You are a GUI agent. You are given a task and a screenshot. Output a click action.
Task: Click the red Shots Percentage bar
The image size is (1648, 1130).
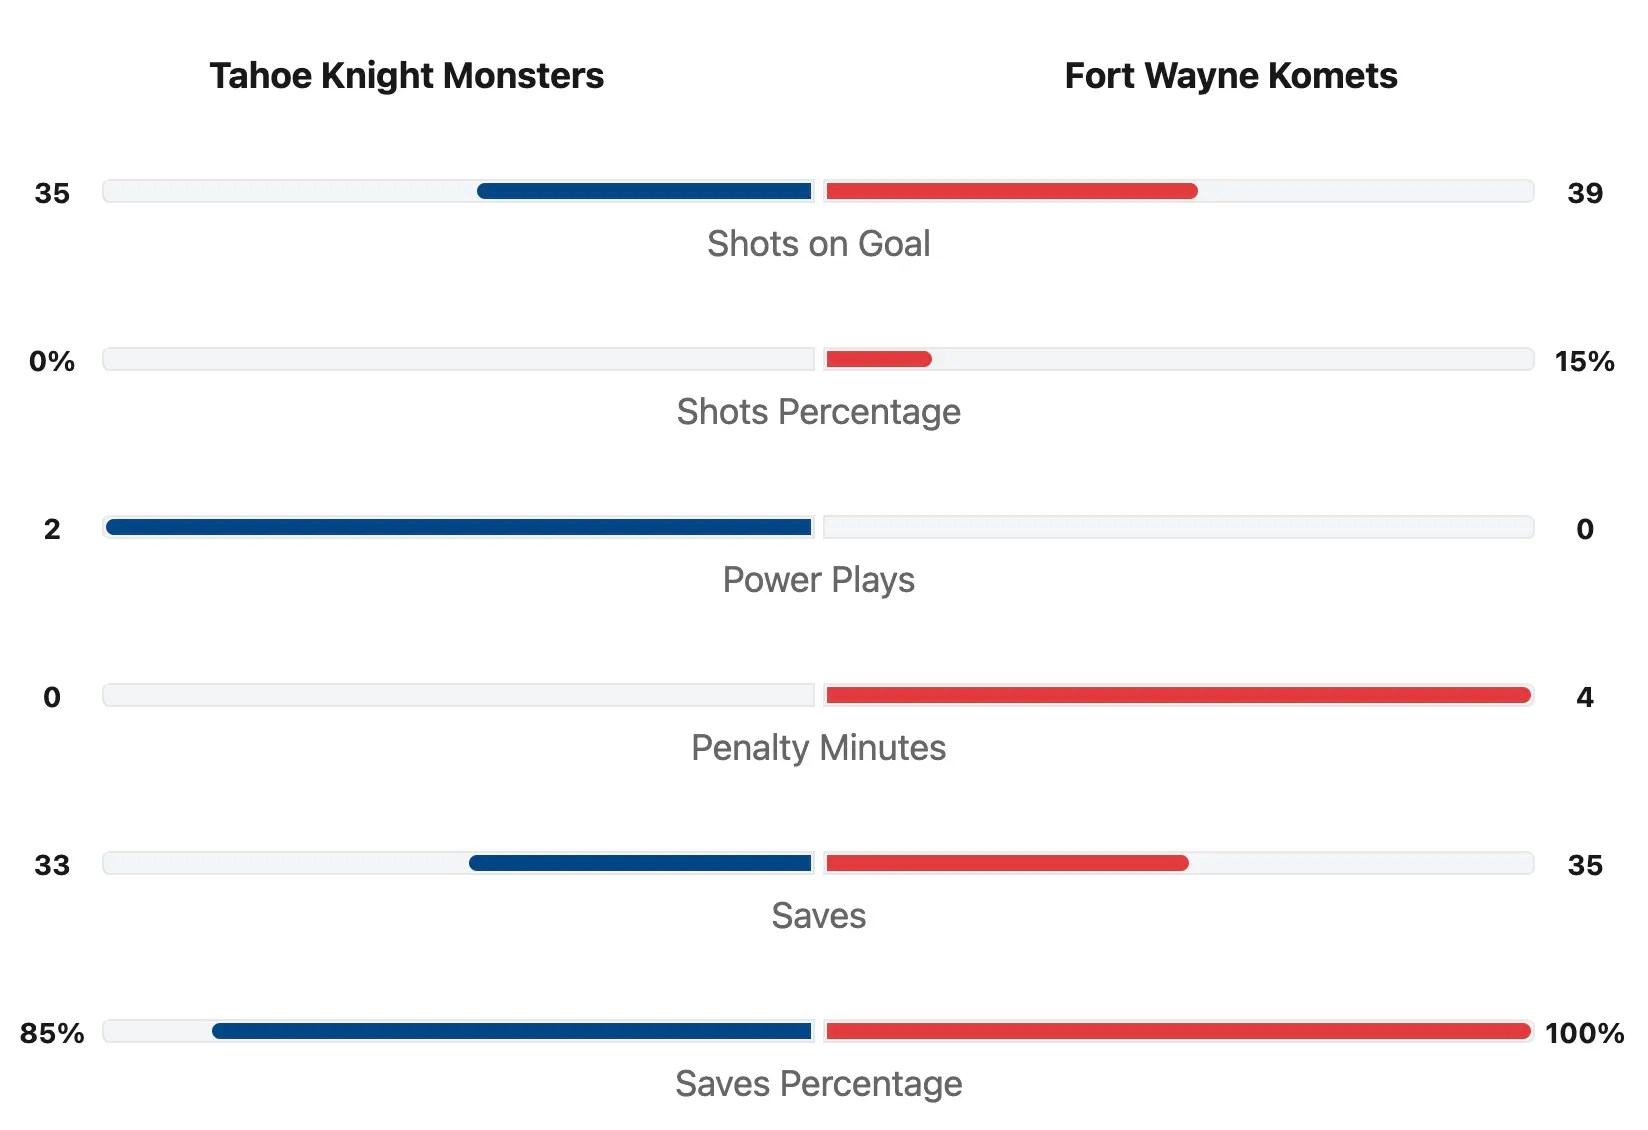point(878,359)
